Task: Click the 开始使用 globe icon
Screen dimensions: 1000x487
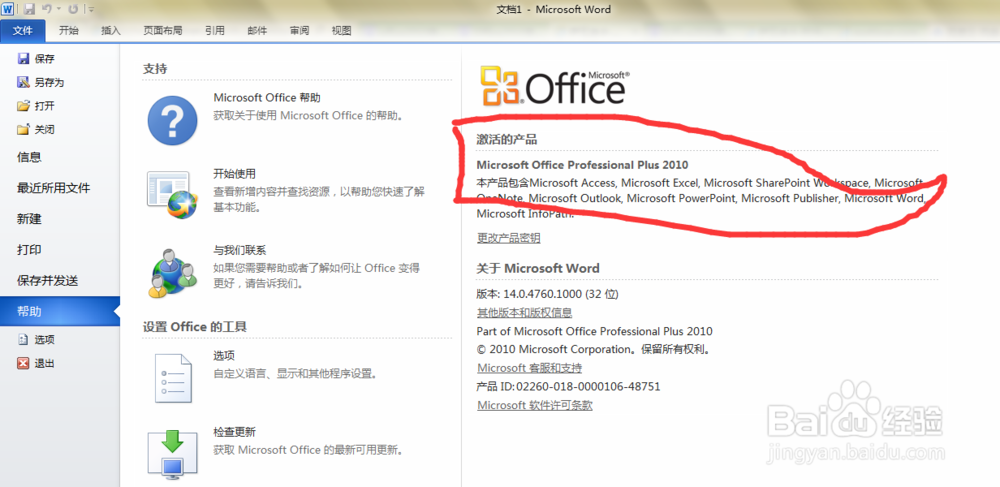Action: coord(170,194)
